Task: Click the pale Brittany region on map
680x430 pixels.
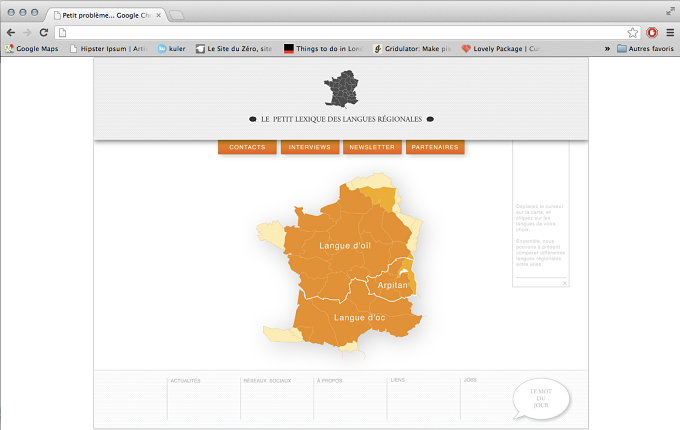Action: tap(272, 235)
